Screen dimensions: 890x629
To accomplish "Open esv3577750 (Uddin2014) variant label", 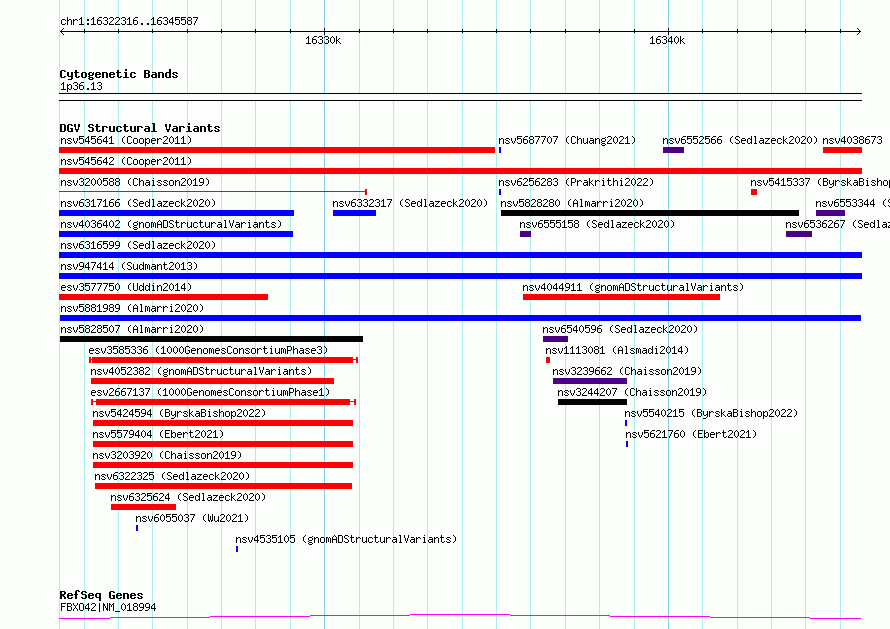I will (x=126, y=287).
